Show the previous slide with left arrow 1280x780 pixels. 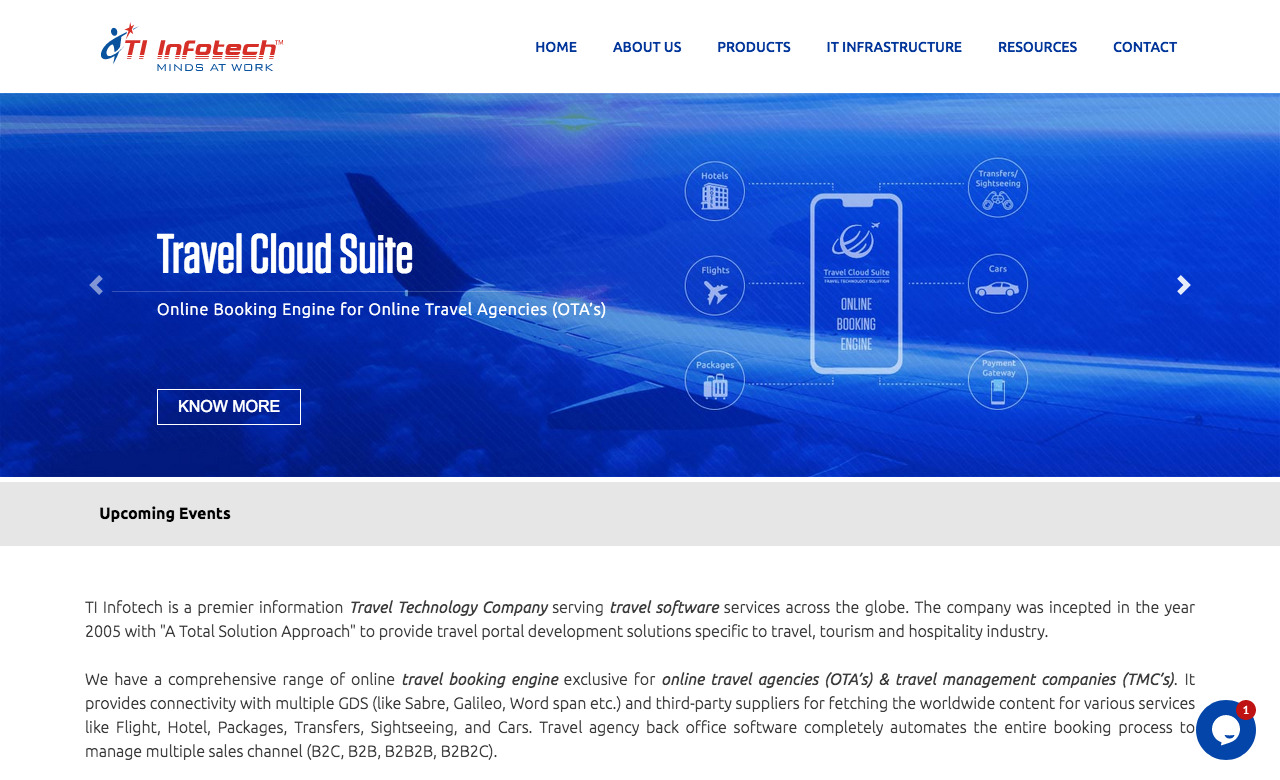point(96,285)
